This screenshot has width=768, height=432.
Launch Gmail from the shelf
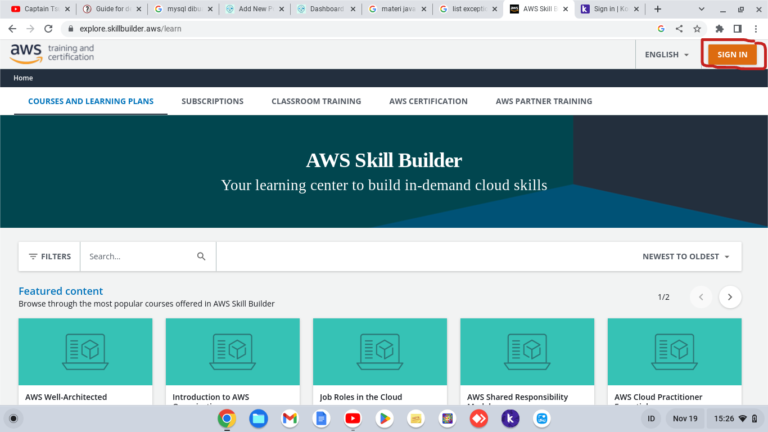[x=289, y=418]
